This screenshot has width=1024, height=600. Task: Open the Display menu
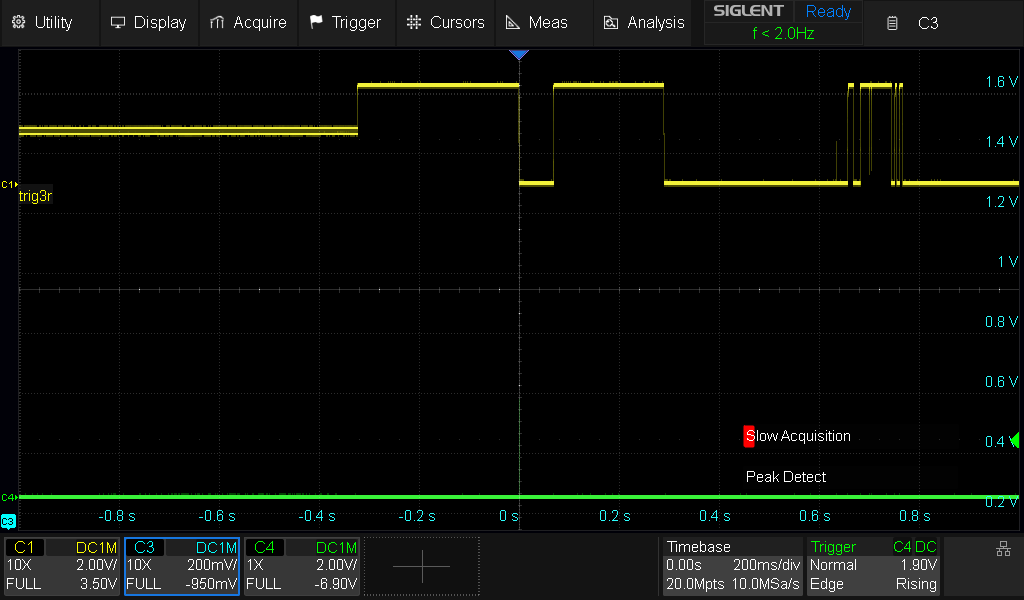[x=149, y=22]
